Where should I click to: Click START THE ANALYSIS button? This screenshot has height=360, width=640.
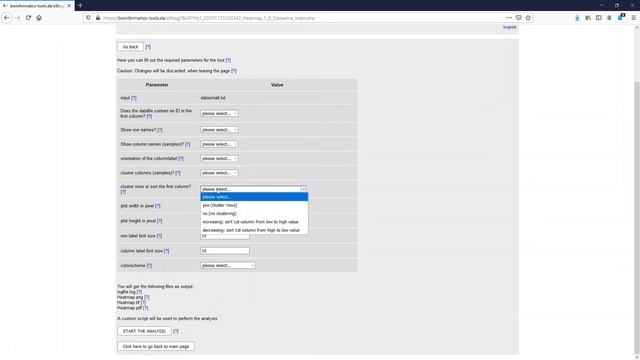pyautogui.click(x=144, y=331)
